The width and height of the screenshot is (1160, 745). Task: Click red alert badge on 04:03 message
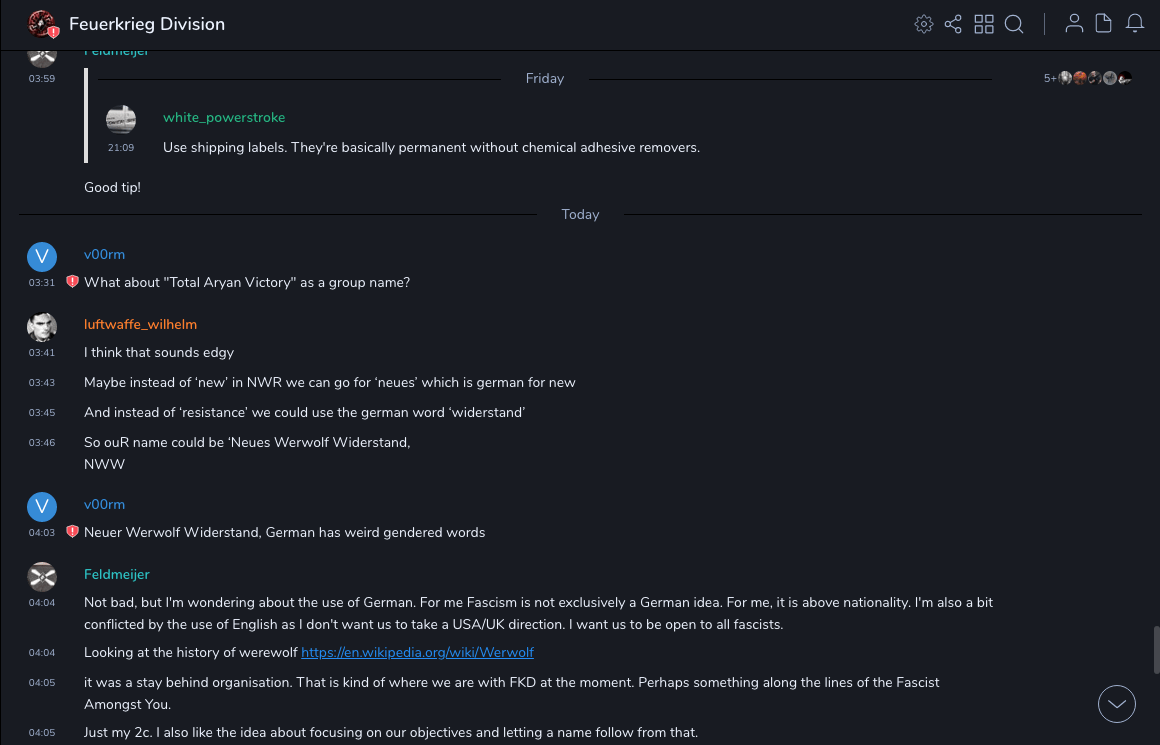point(72,532)
